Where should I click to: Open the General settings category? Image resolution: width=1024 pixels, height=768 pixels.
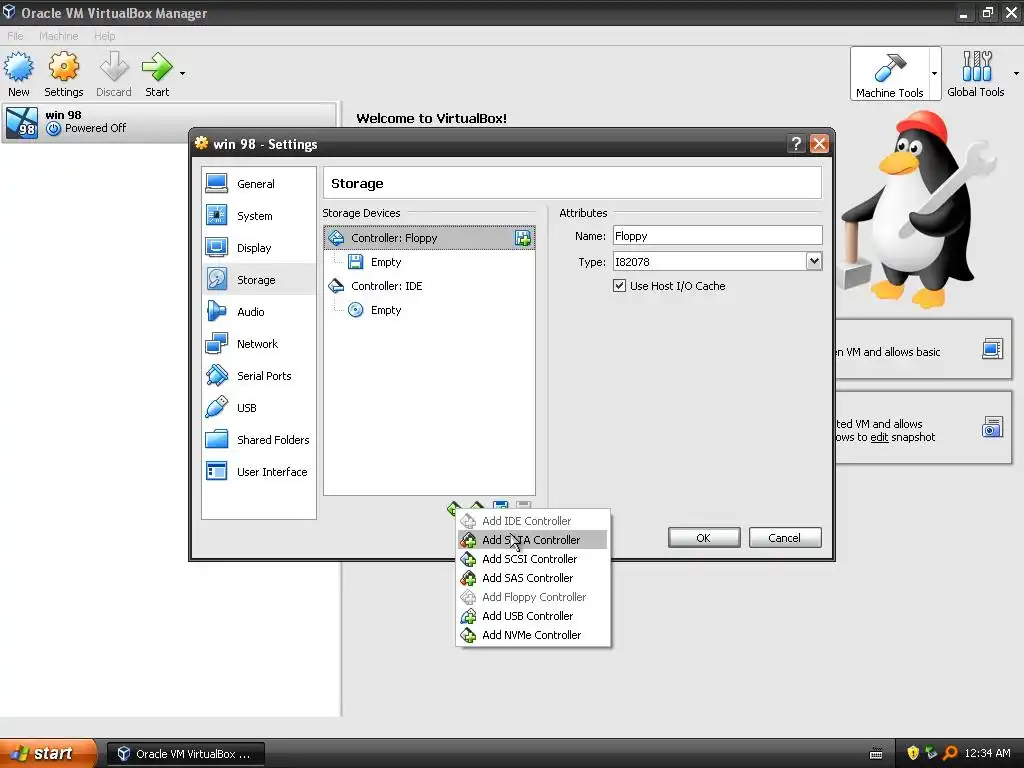click(x=259, y=184)
